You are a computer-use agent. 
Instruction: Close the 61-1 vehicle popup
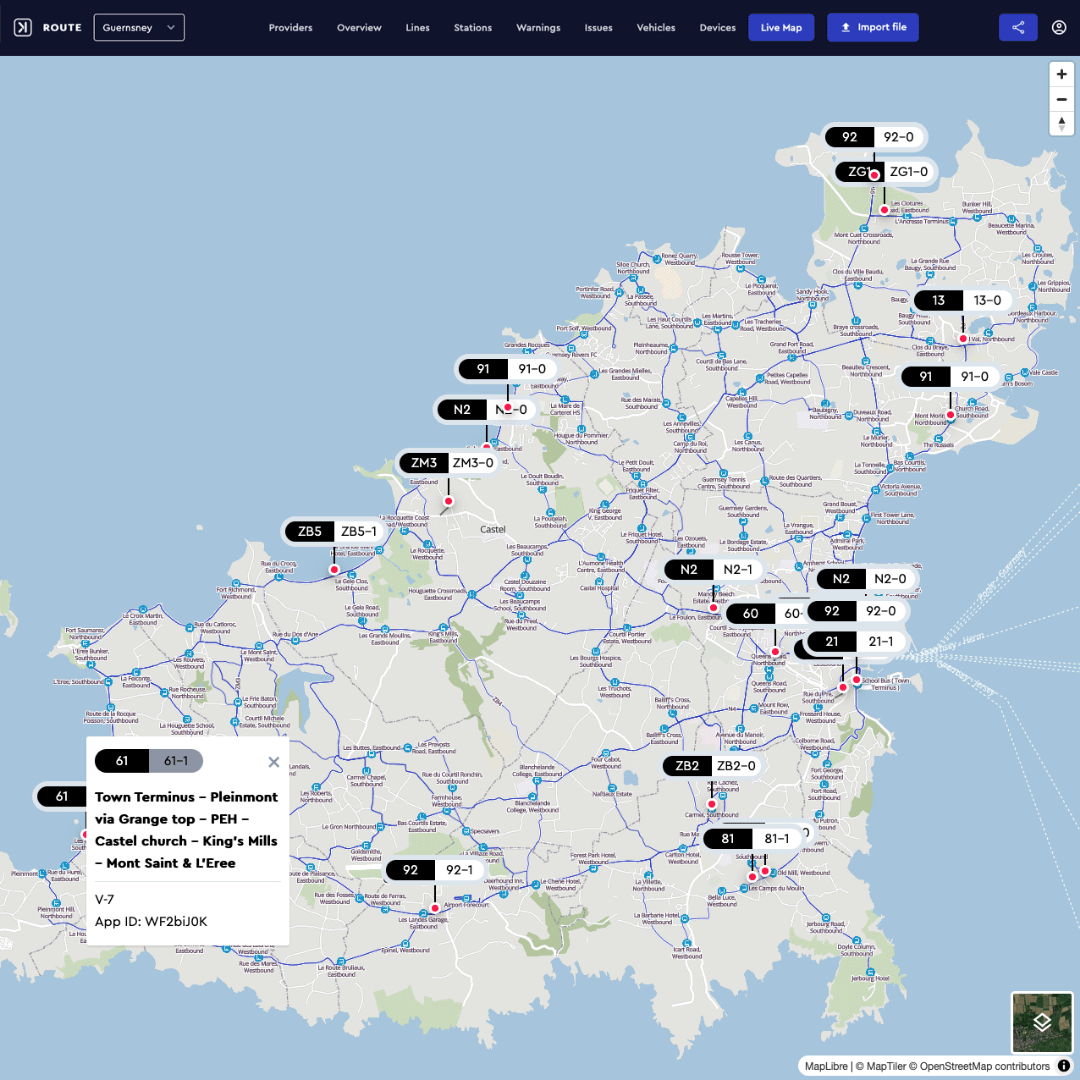pyautogui.click(x=273, y=762)
